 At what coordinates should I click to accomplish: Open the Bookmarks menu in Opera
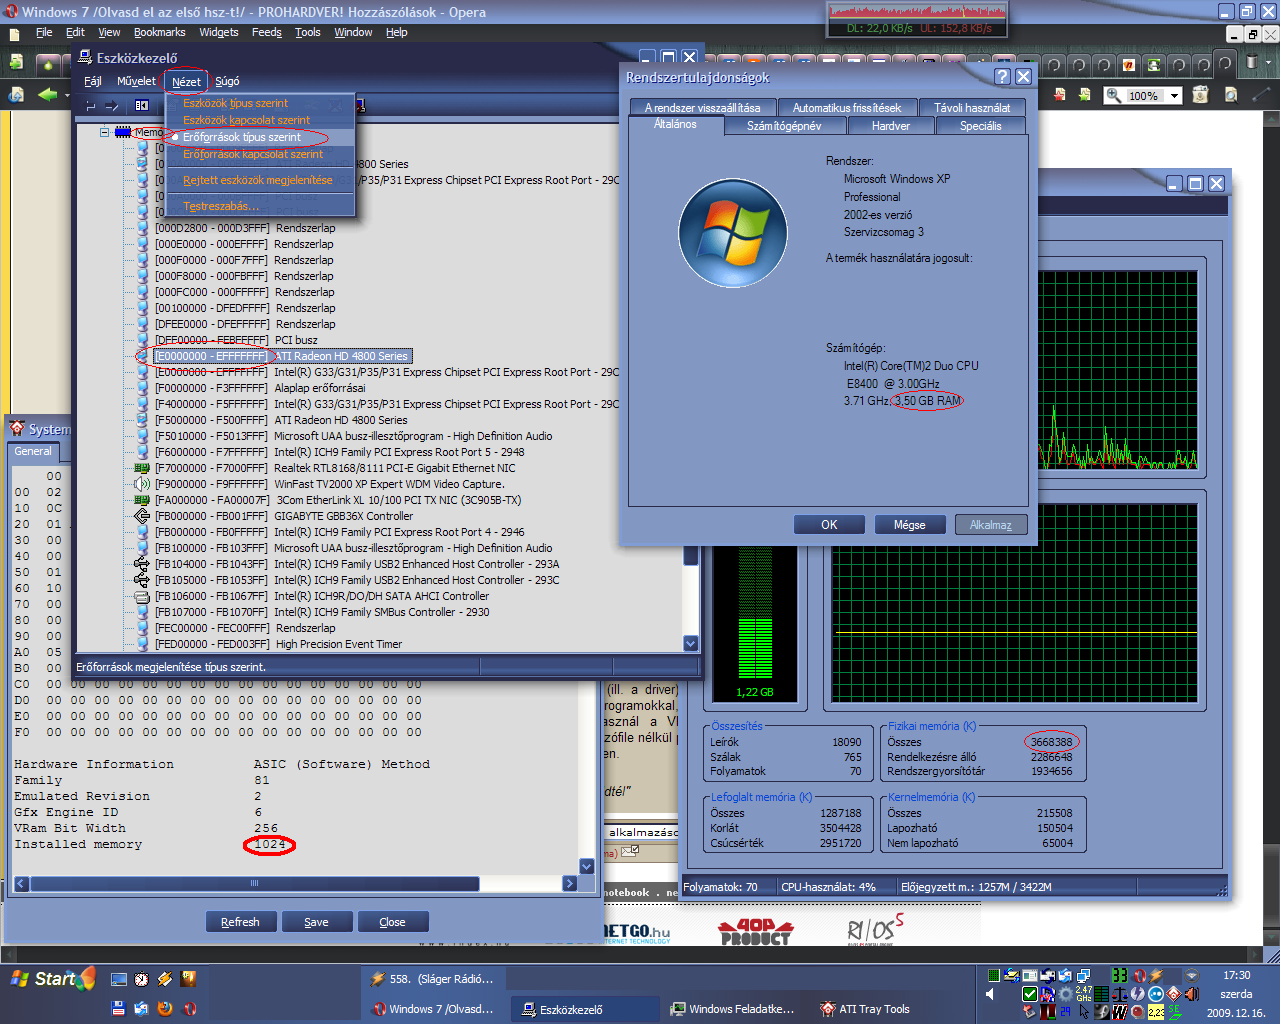pyautogui.click(x=159, y=32)
